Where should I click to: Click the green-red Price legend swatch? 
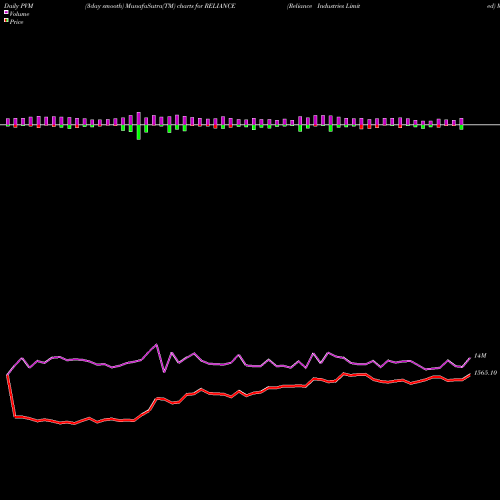click(x=6, y=20)
